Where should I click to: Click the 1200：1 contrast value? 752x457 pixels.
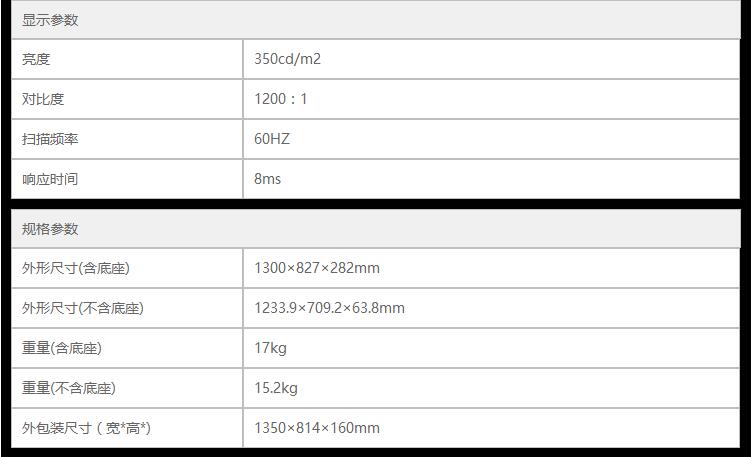click(281, 99)
